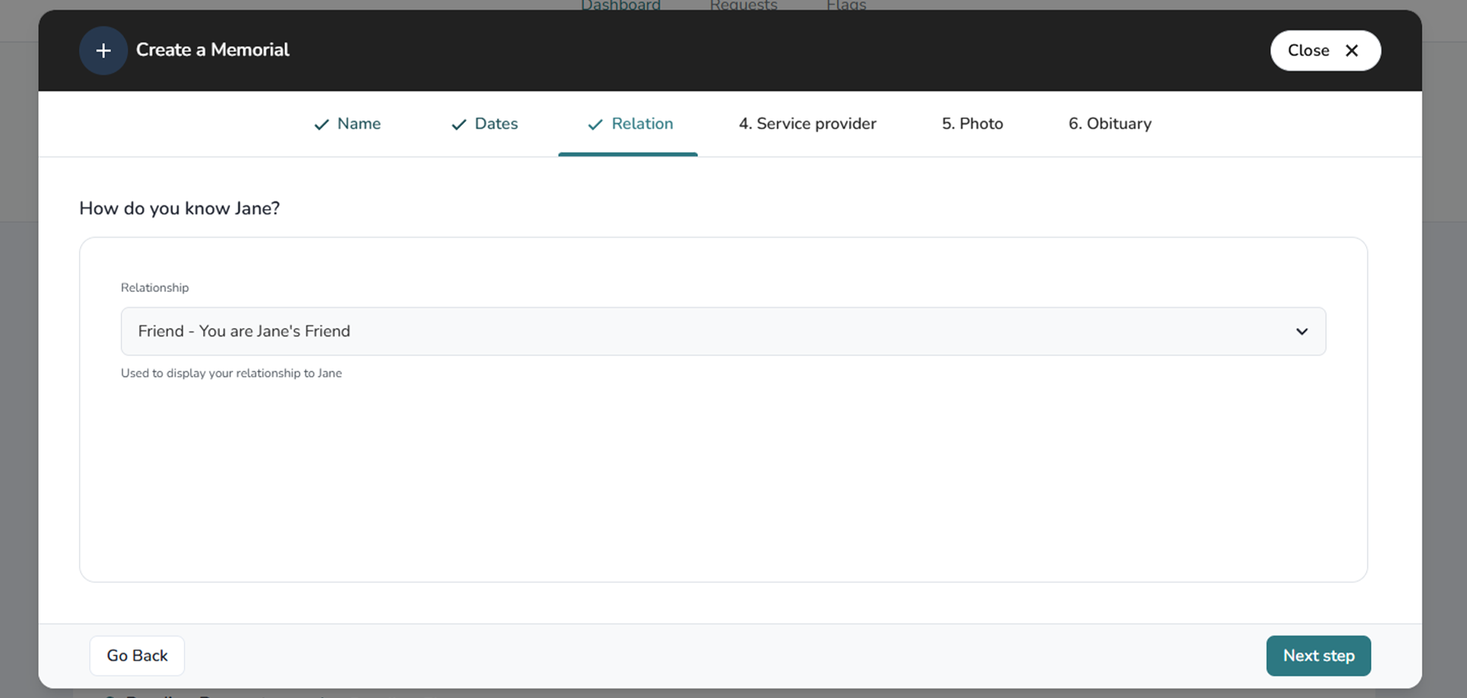Click the plus icon beside Create a Memorial
Viewport: 1467px width, 698px height.
103,51
